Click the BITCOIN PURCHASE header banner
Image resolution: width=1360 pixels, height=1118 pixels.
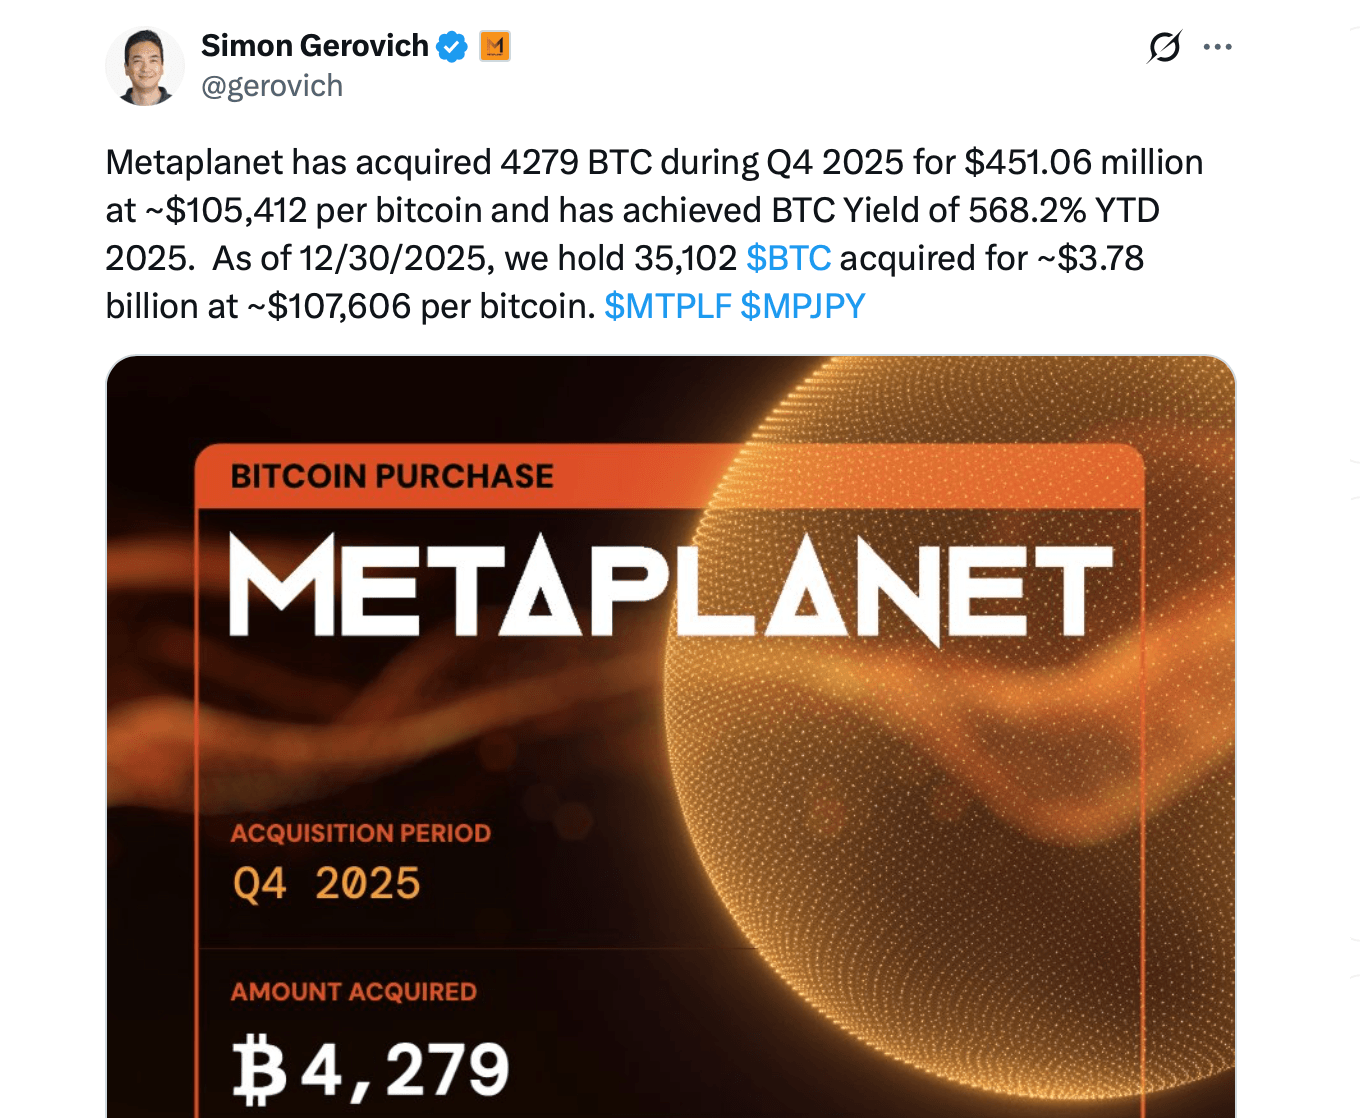pos(393,476)
